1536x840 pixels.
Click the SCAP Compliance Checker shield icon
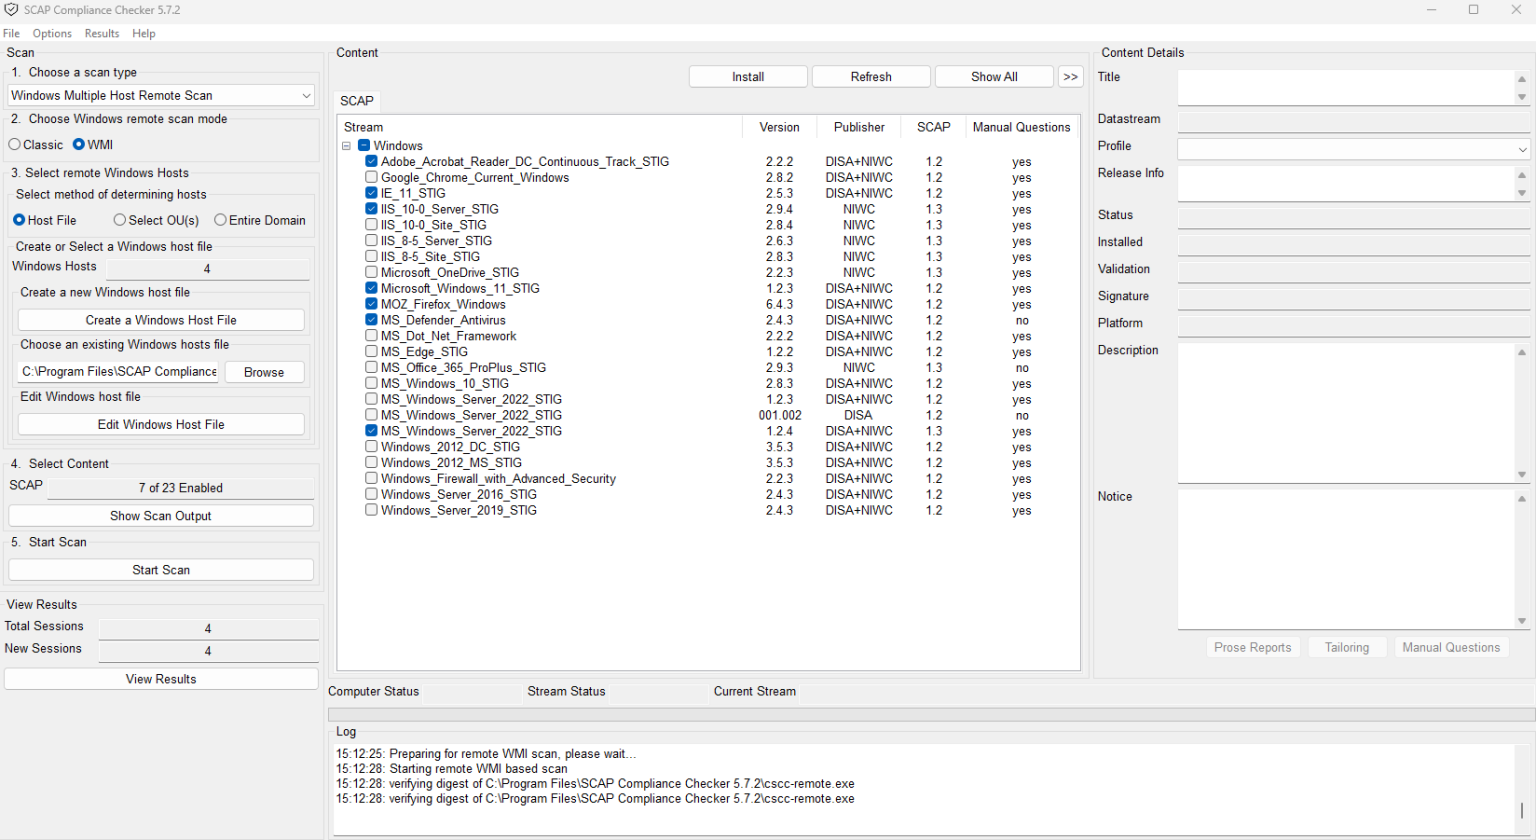click(11, 10)
